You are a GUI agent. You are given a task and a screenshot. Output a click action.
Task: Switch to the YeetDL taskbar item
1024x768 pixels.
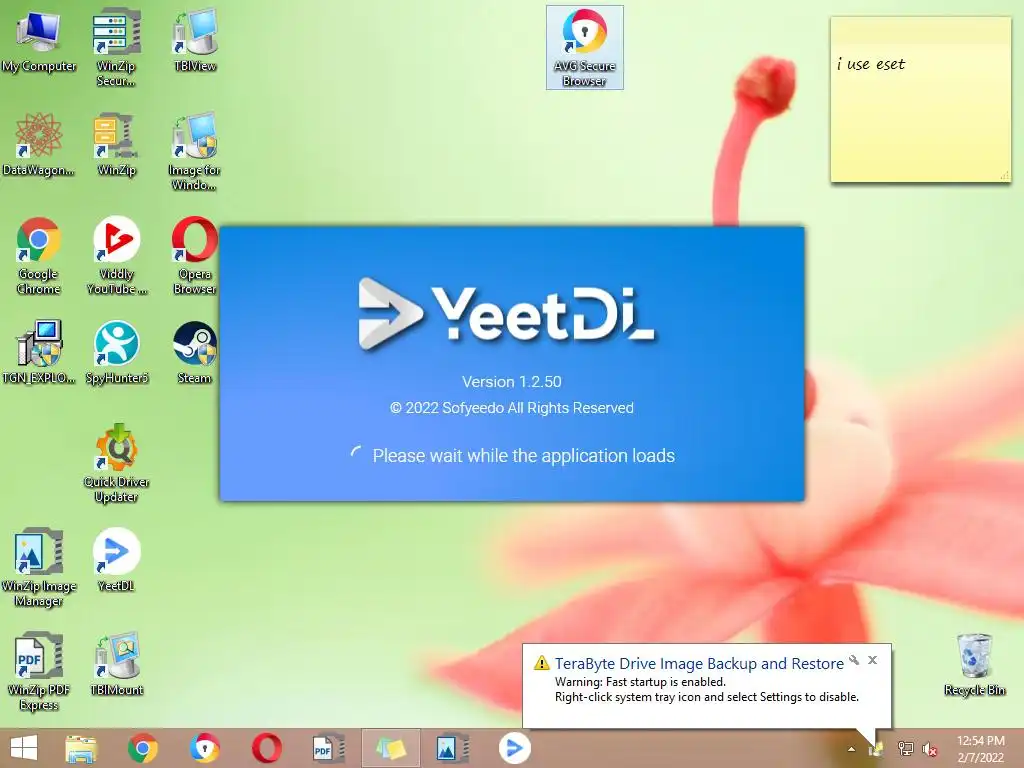(515, 748)
